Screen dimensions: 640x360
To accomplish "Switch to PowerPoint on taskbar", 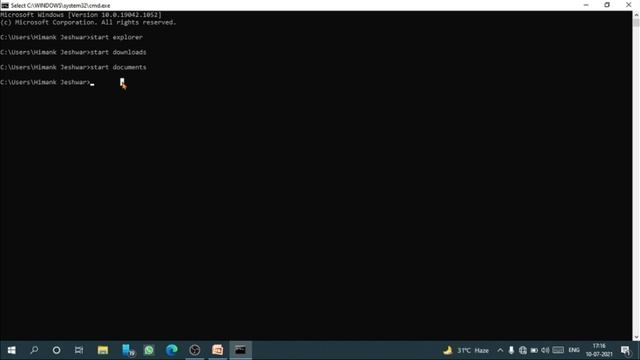I will click(218, 350).
